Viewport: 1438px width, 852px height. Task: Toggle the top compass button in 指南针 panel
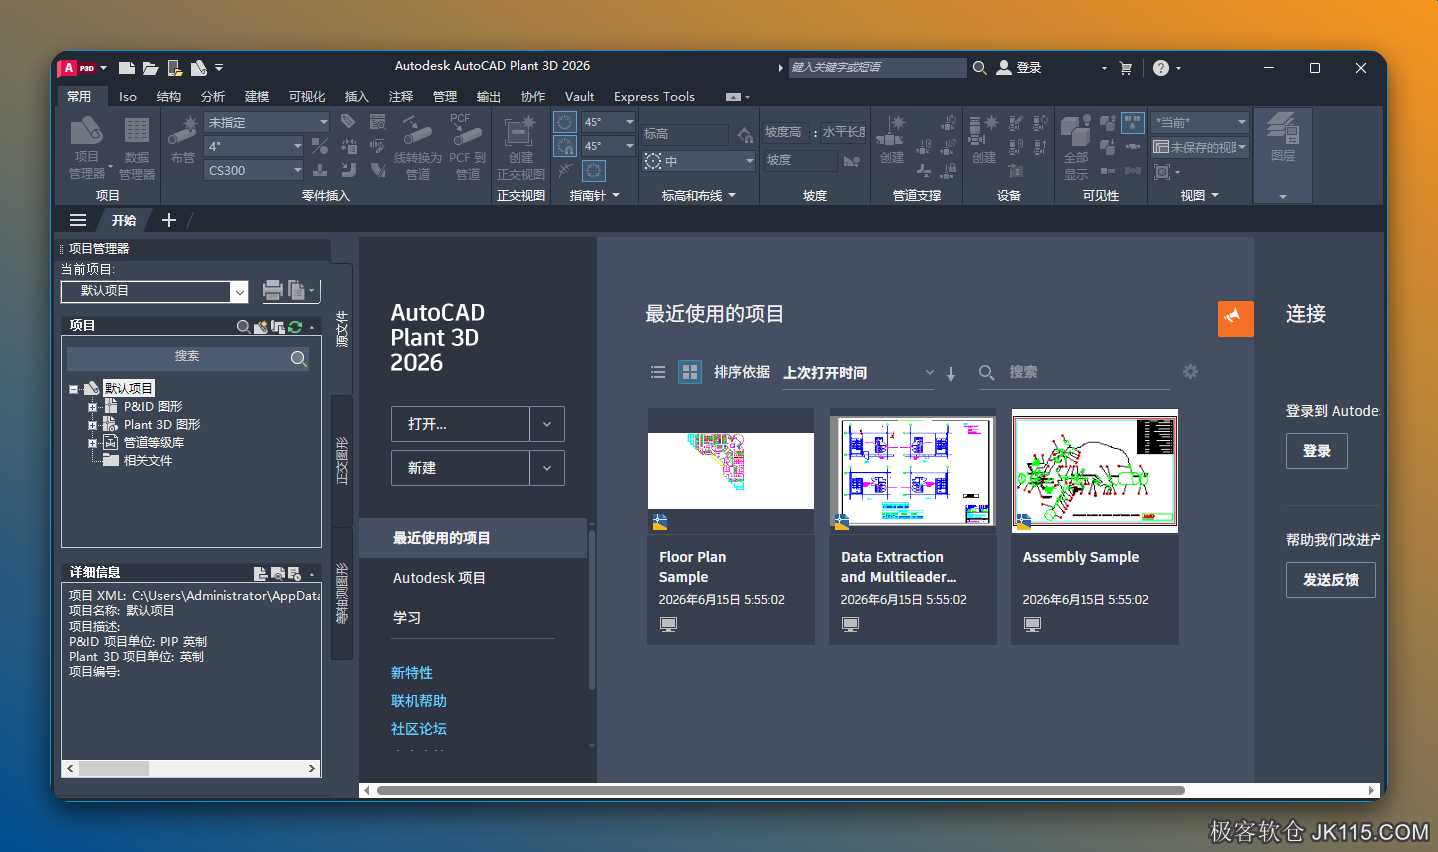click(565, 122)
